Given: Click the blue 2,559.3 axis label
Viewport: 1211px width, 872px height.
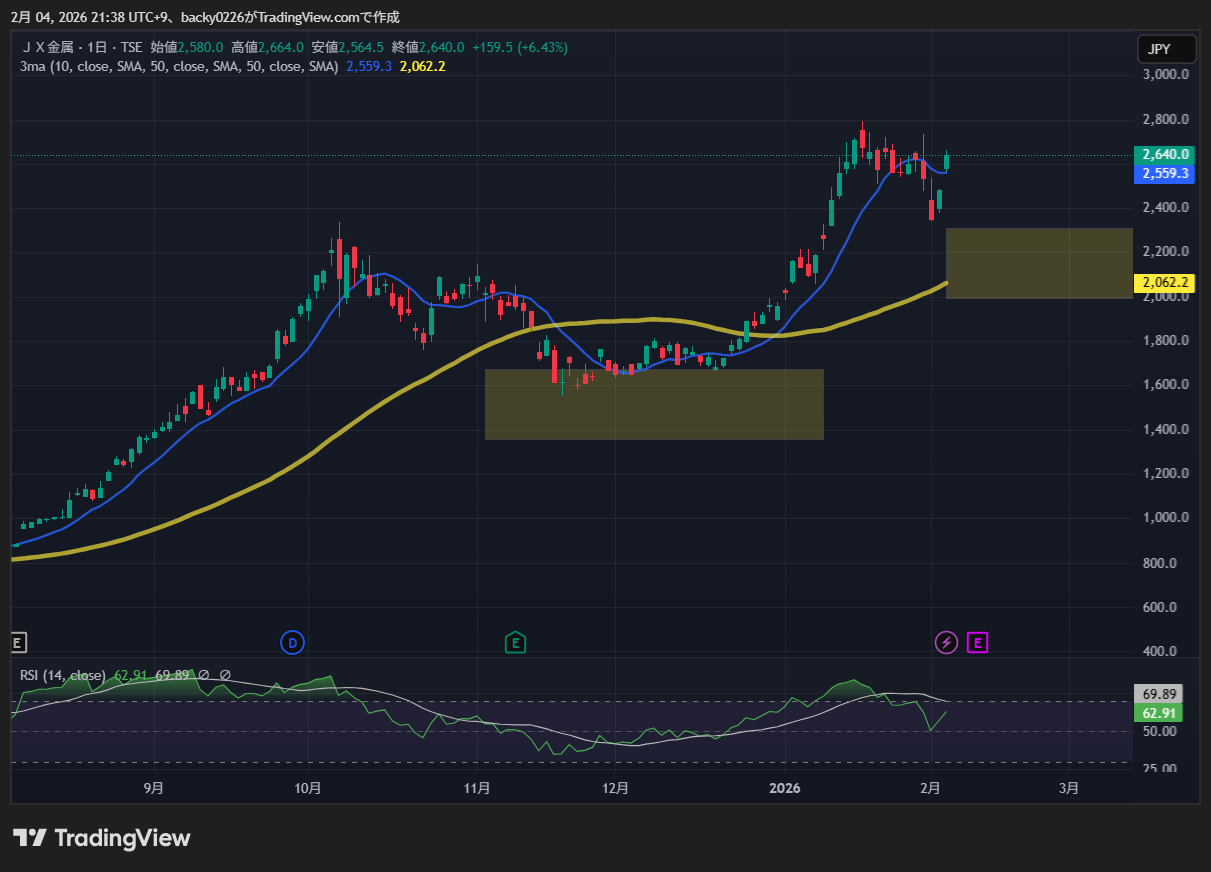Looking at the screenshot, I should coord(1164,173).
